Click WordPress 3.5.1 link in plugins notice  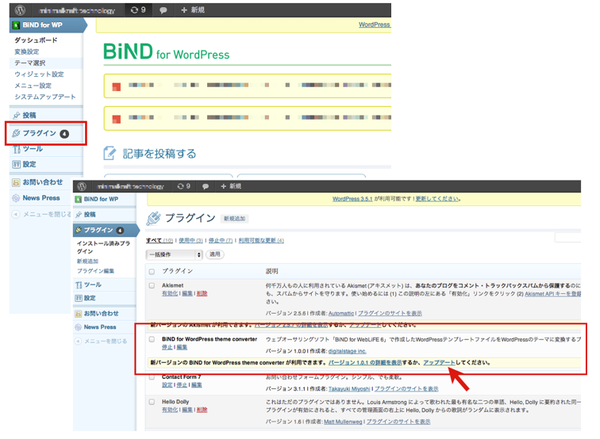tap(352, 199)
